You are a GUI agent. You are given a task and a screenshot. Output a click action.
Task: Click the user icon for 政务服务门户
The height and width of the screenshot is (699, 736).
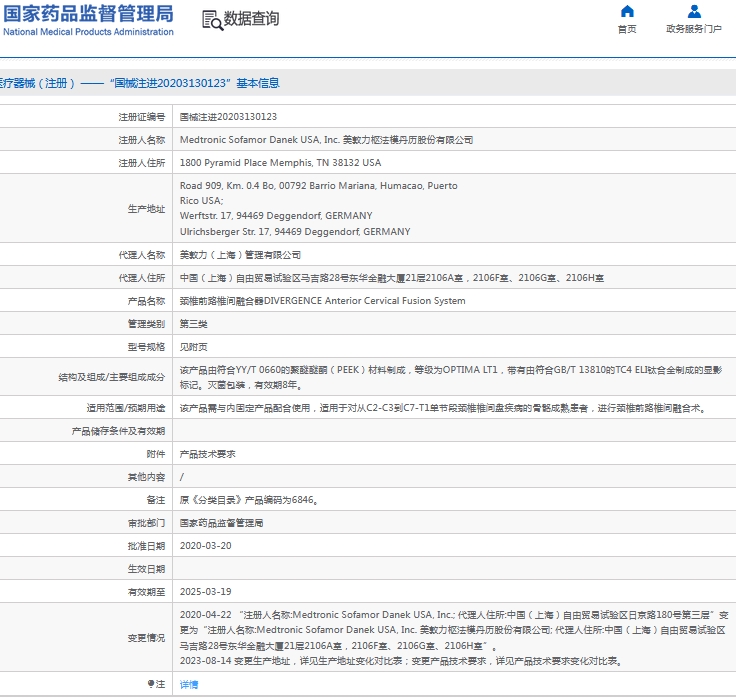point(694,12)
